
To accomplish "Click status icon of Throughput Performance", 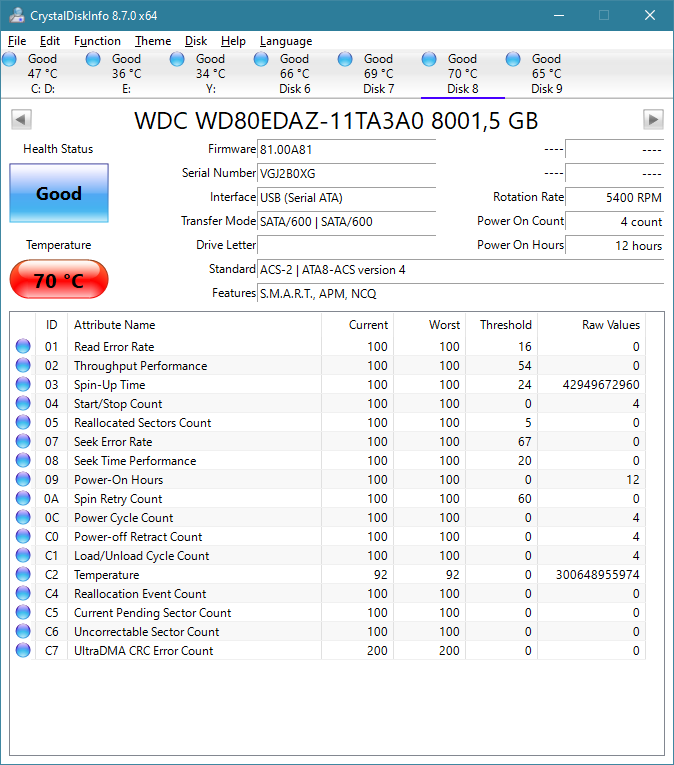I will (23, 365).
